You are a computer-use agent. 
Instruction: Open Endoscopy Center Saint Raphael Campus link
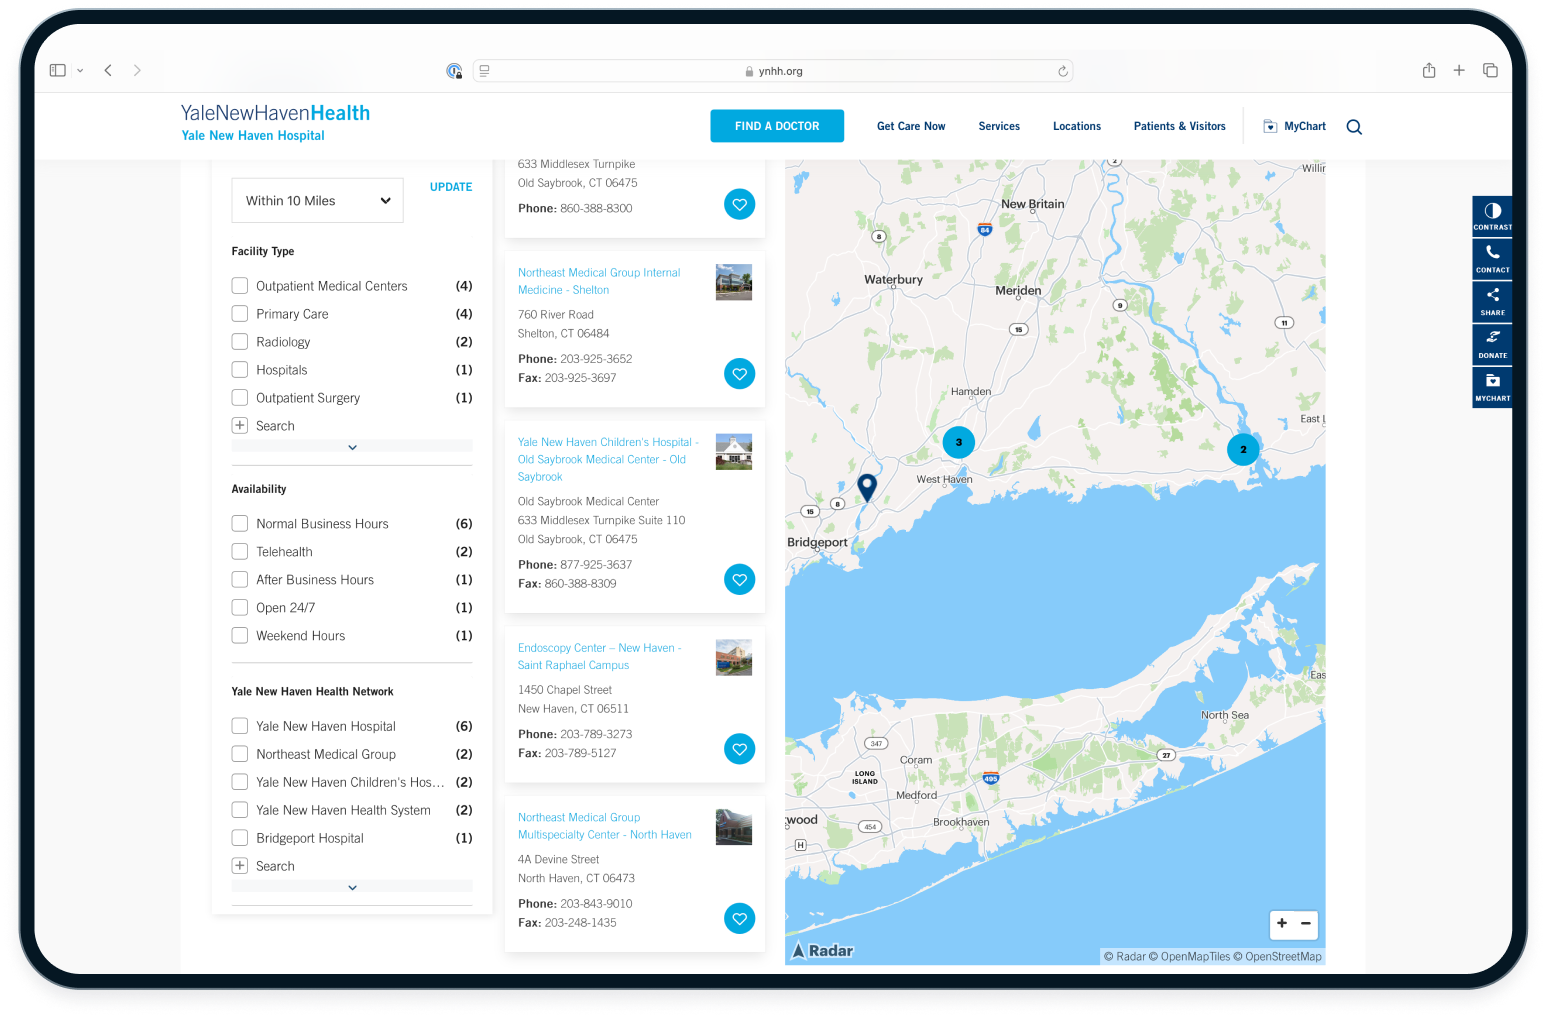tap(599, 656)
